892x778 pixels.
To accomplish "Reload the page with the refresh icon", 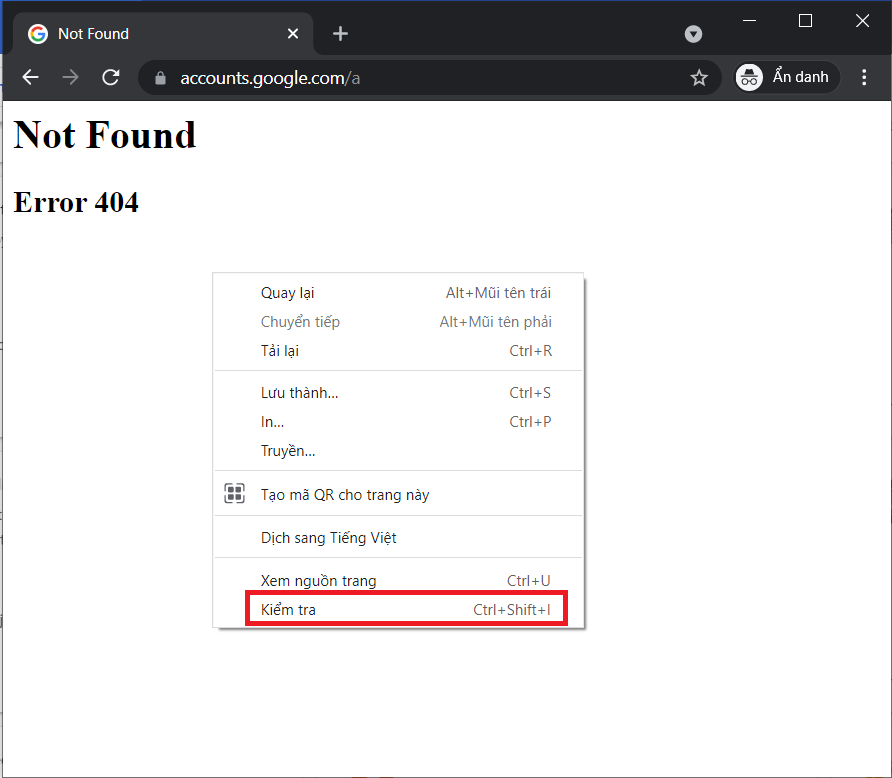I will [x=111, y=77].
